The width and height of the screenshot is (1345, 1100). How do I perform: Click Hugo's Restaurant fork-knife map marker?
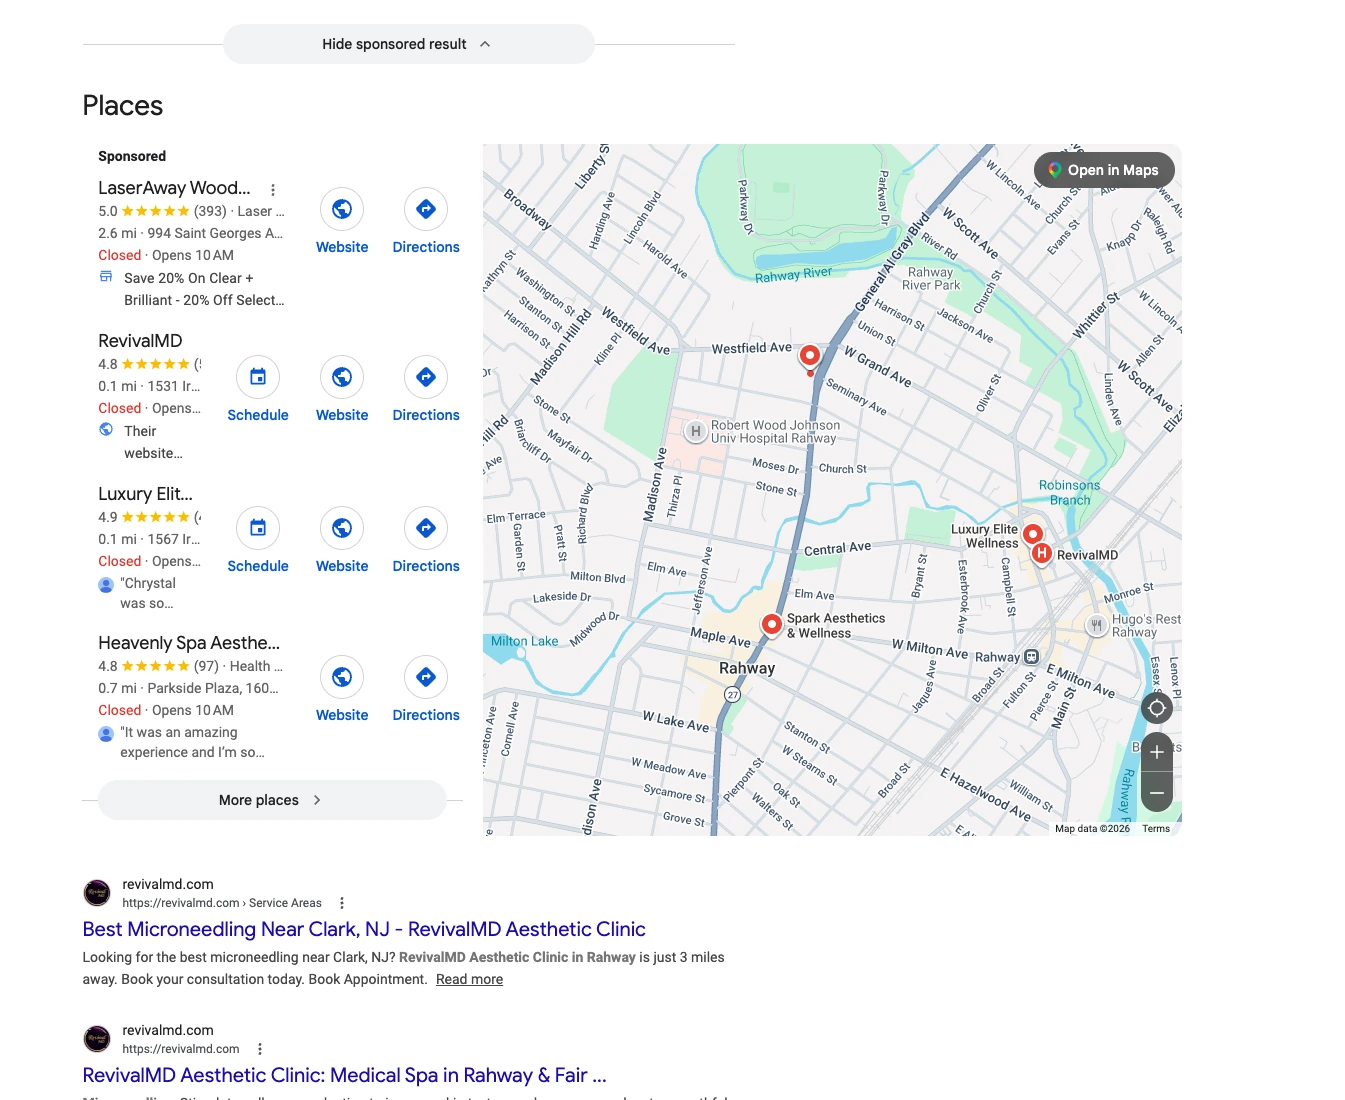[x=1097, y=626]
